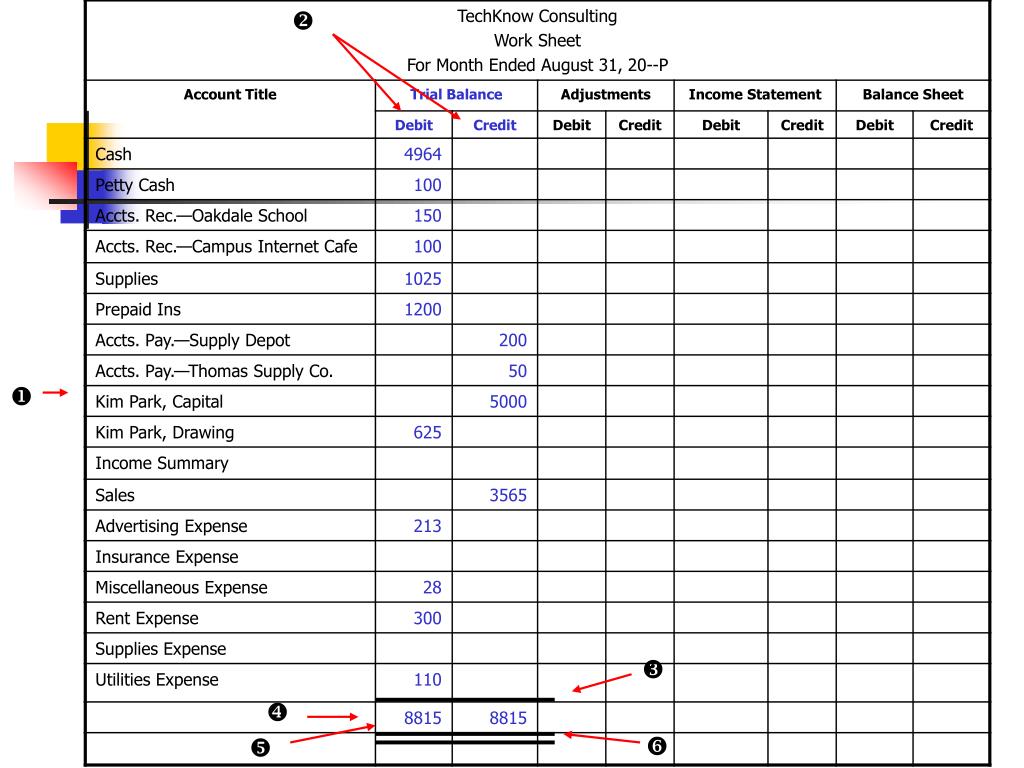1024x768 pixels.
Task: Select the 'Income Statement' column group header
Action: point(755,95)
